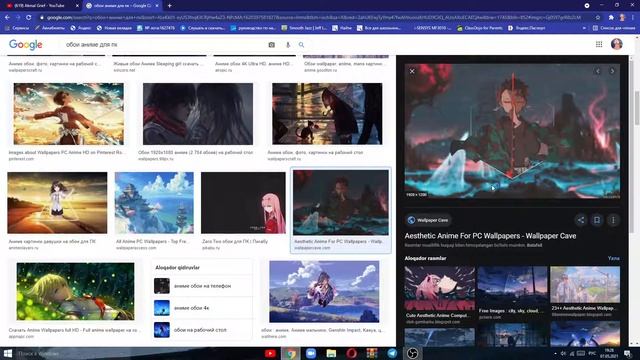Viewport: 640px width, 360px height.
Task: Open more options menu in preview panel
Action: point(613,220)
